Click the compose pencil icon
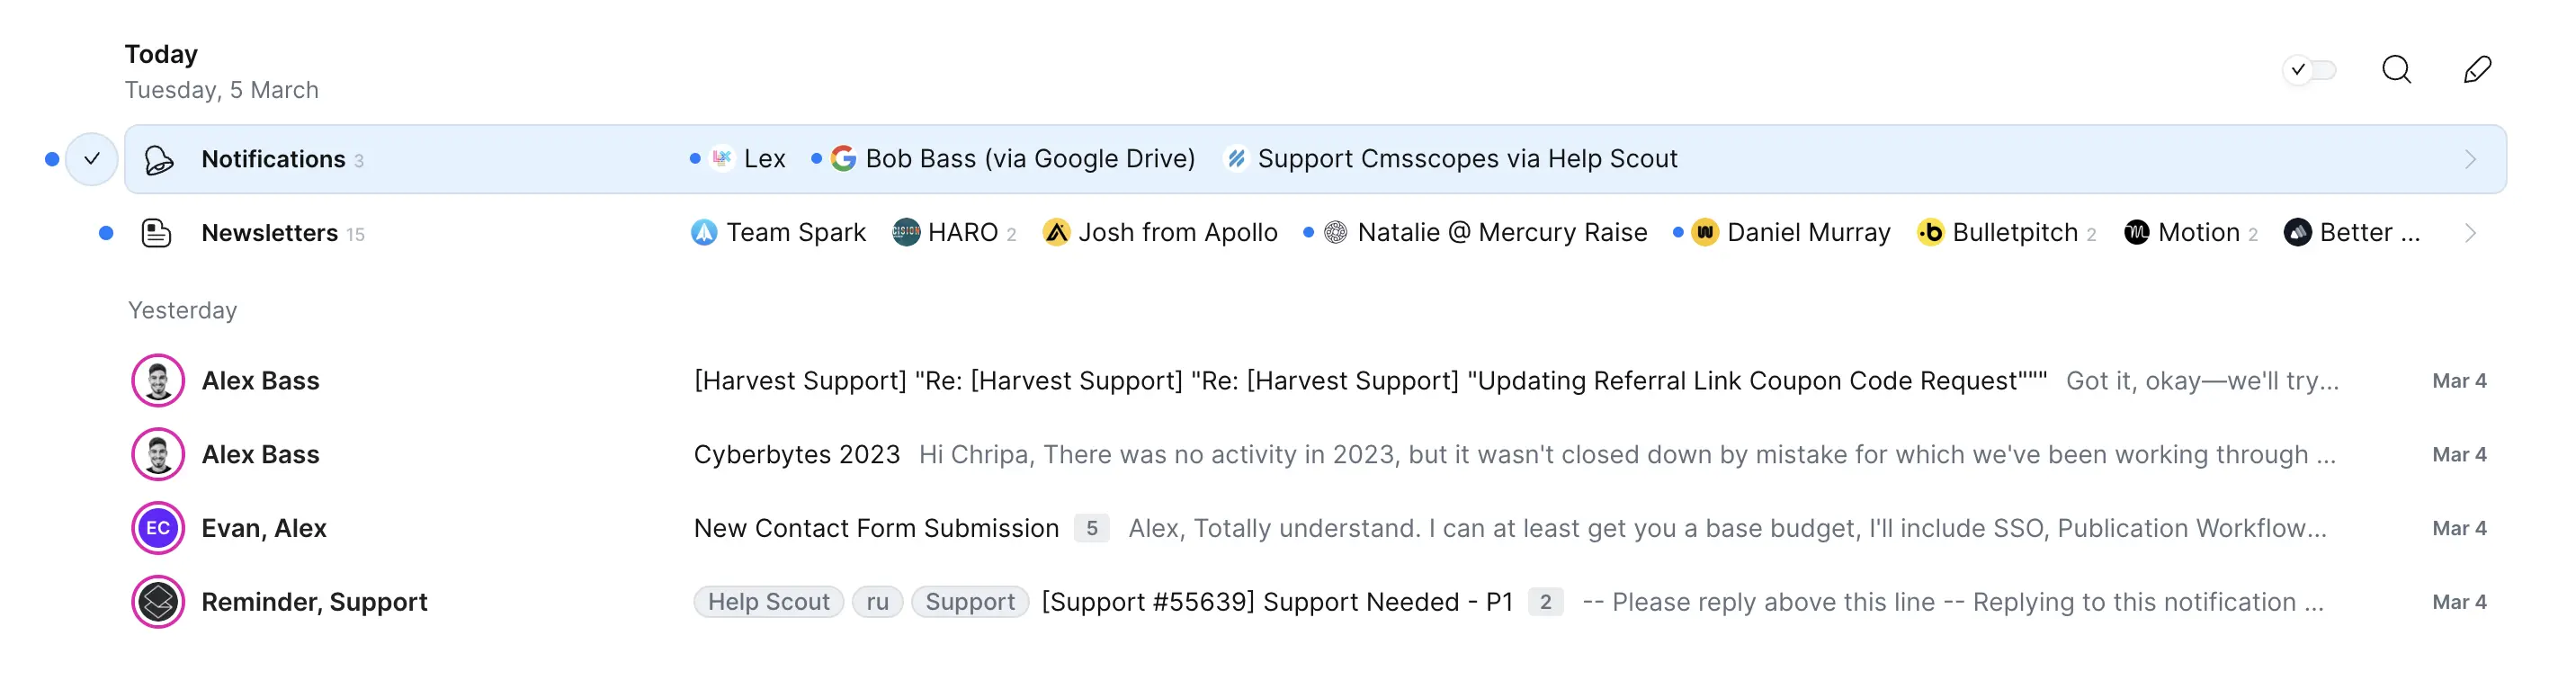This screenshot has height=698, width=2576. click(2477, 70)
